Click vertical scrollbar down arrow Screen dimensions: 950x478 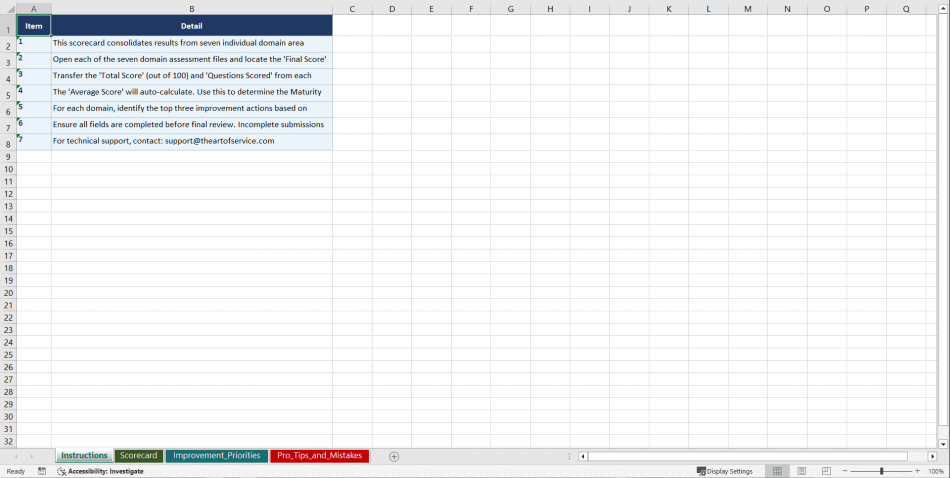[943, 443]
